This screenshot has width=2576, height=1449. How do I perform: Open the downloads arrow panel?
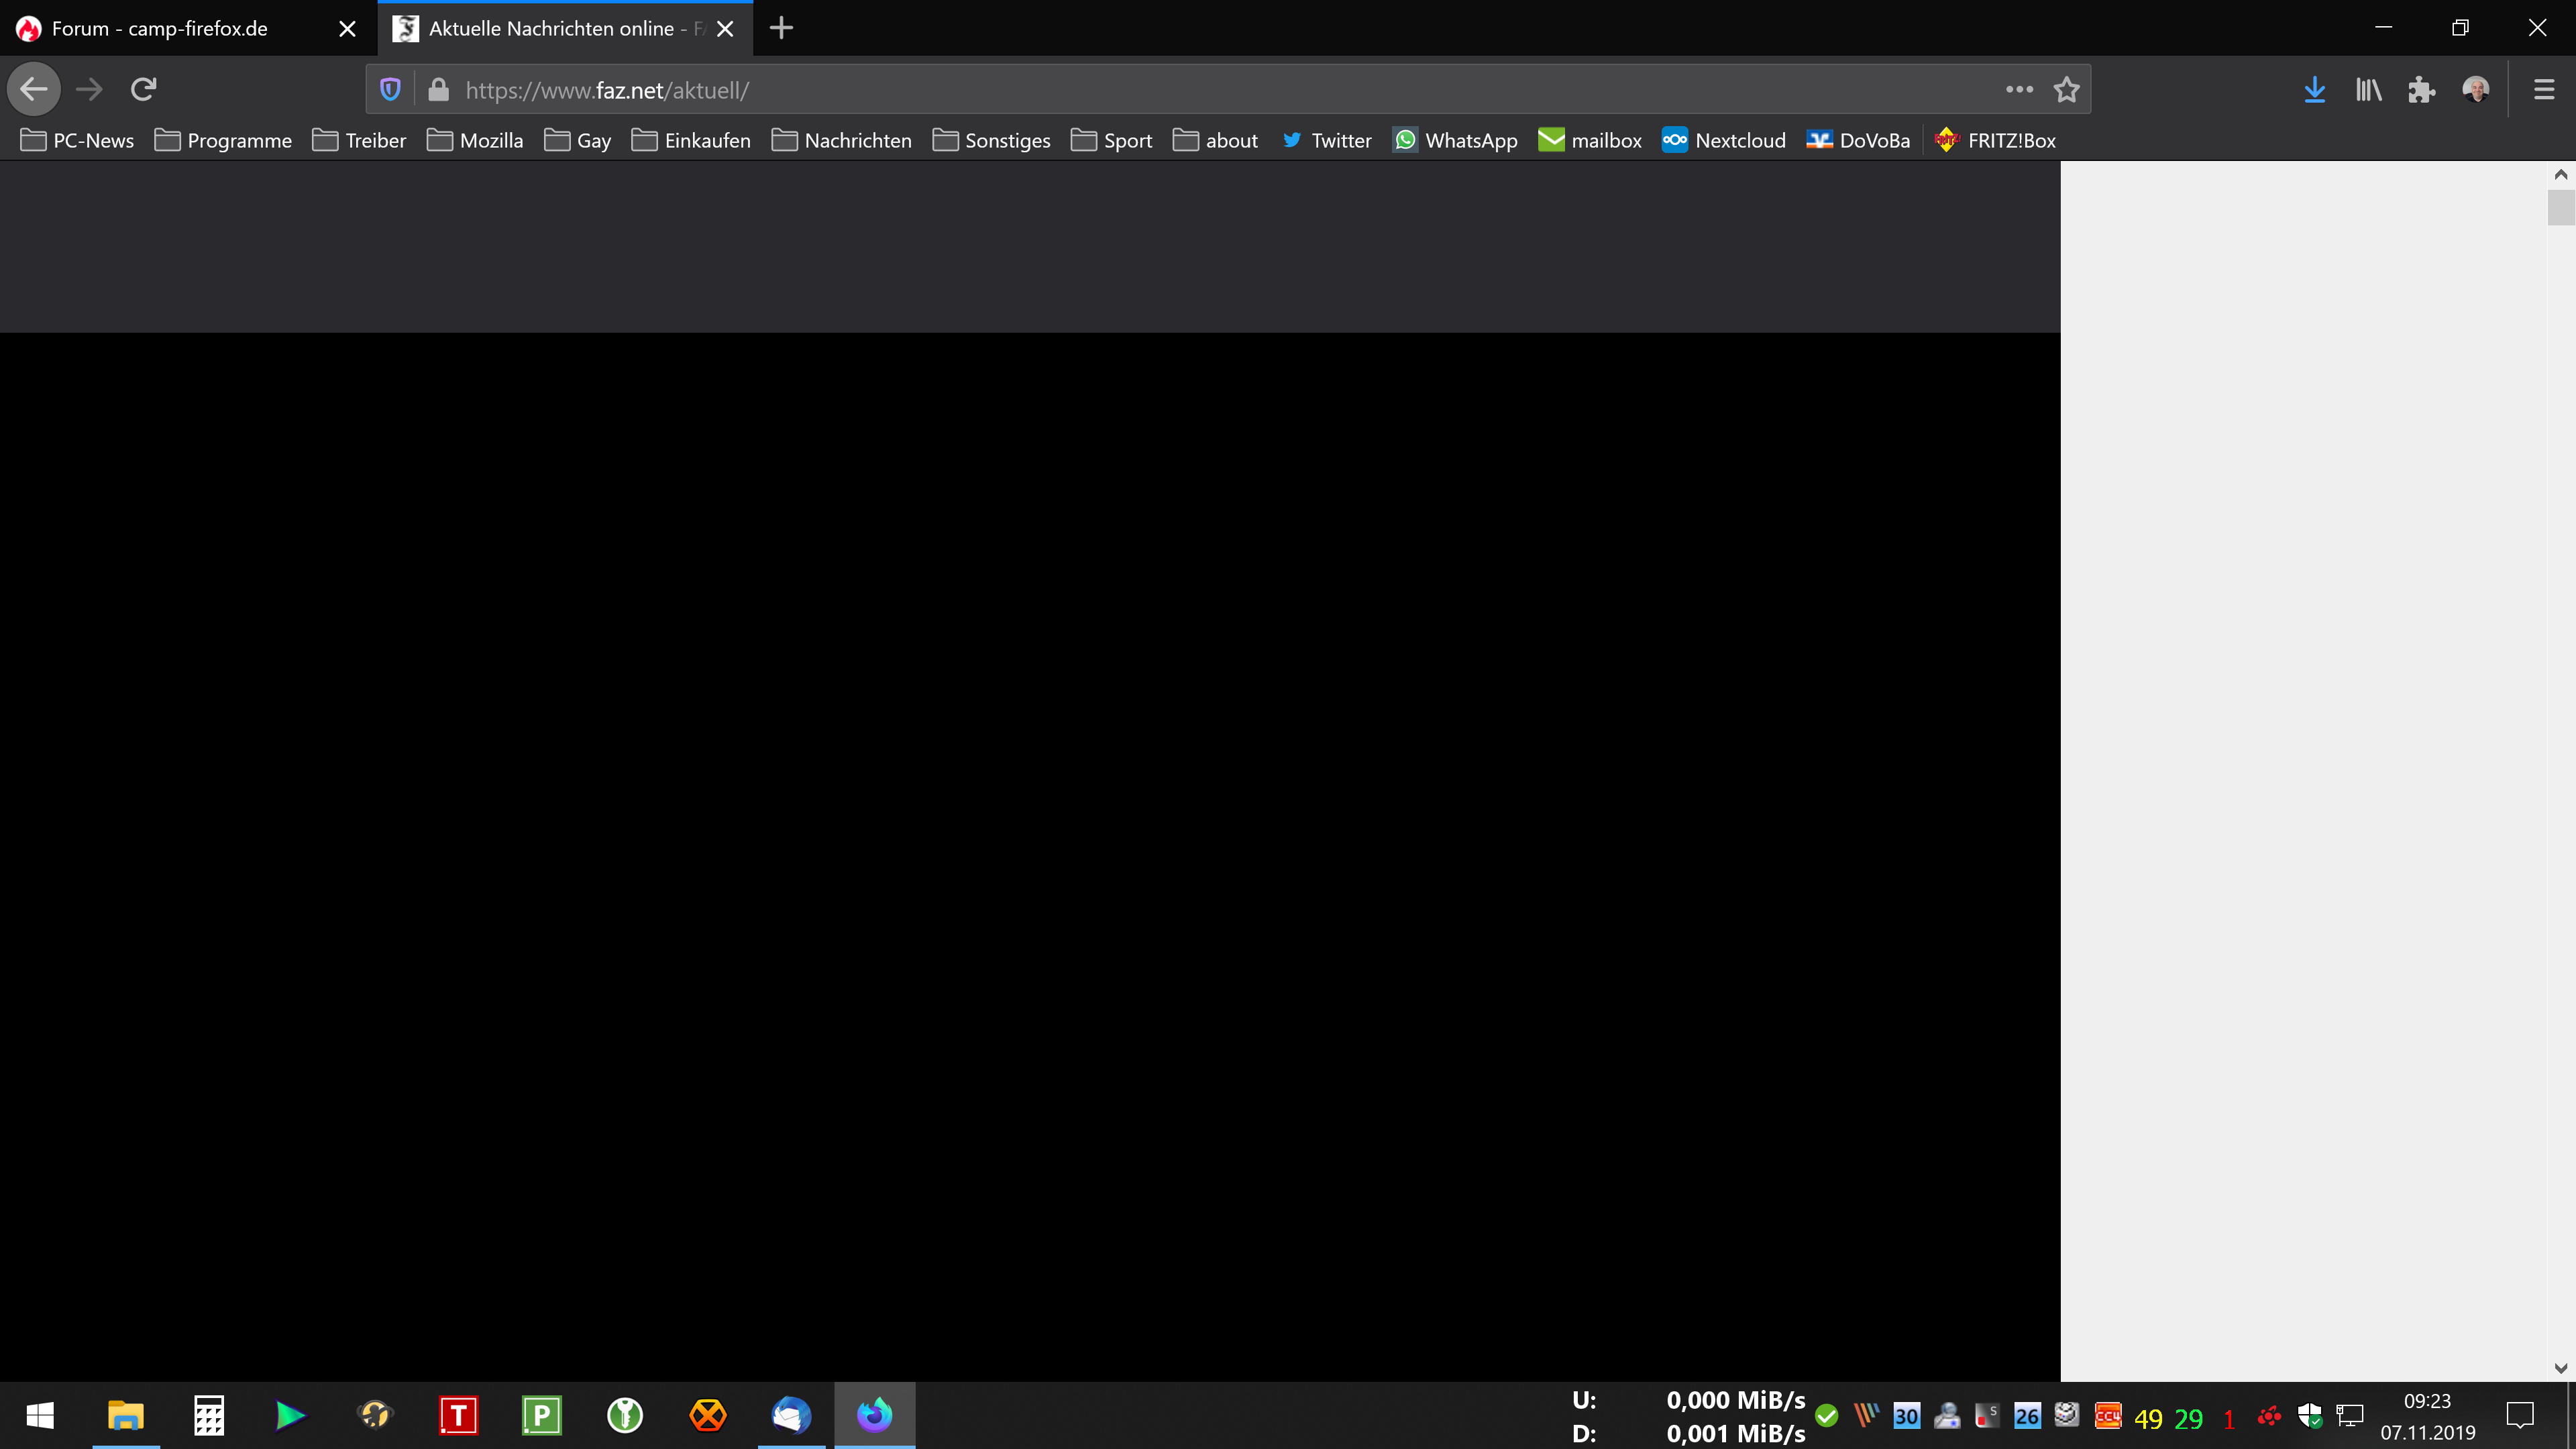[x=2314, y=90]
